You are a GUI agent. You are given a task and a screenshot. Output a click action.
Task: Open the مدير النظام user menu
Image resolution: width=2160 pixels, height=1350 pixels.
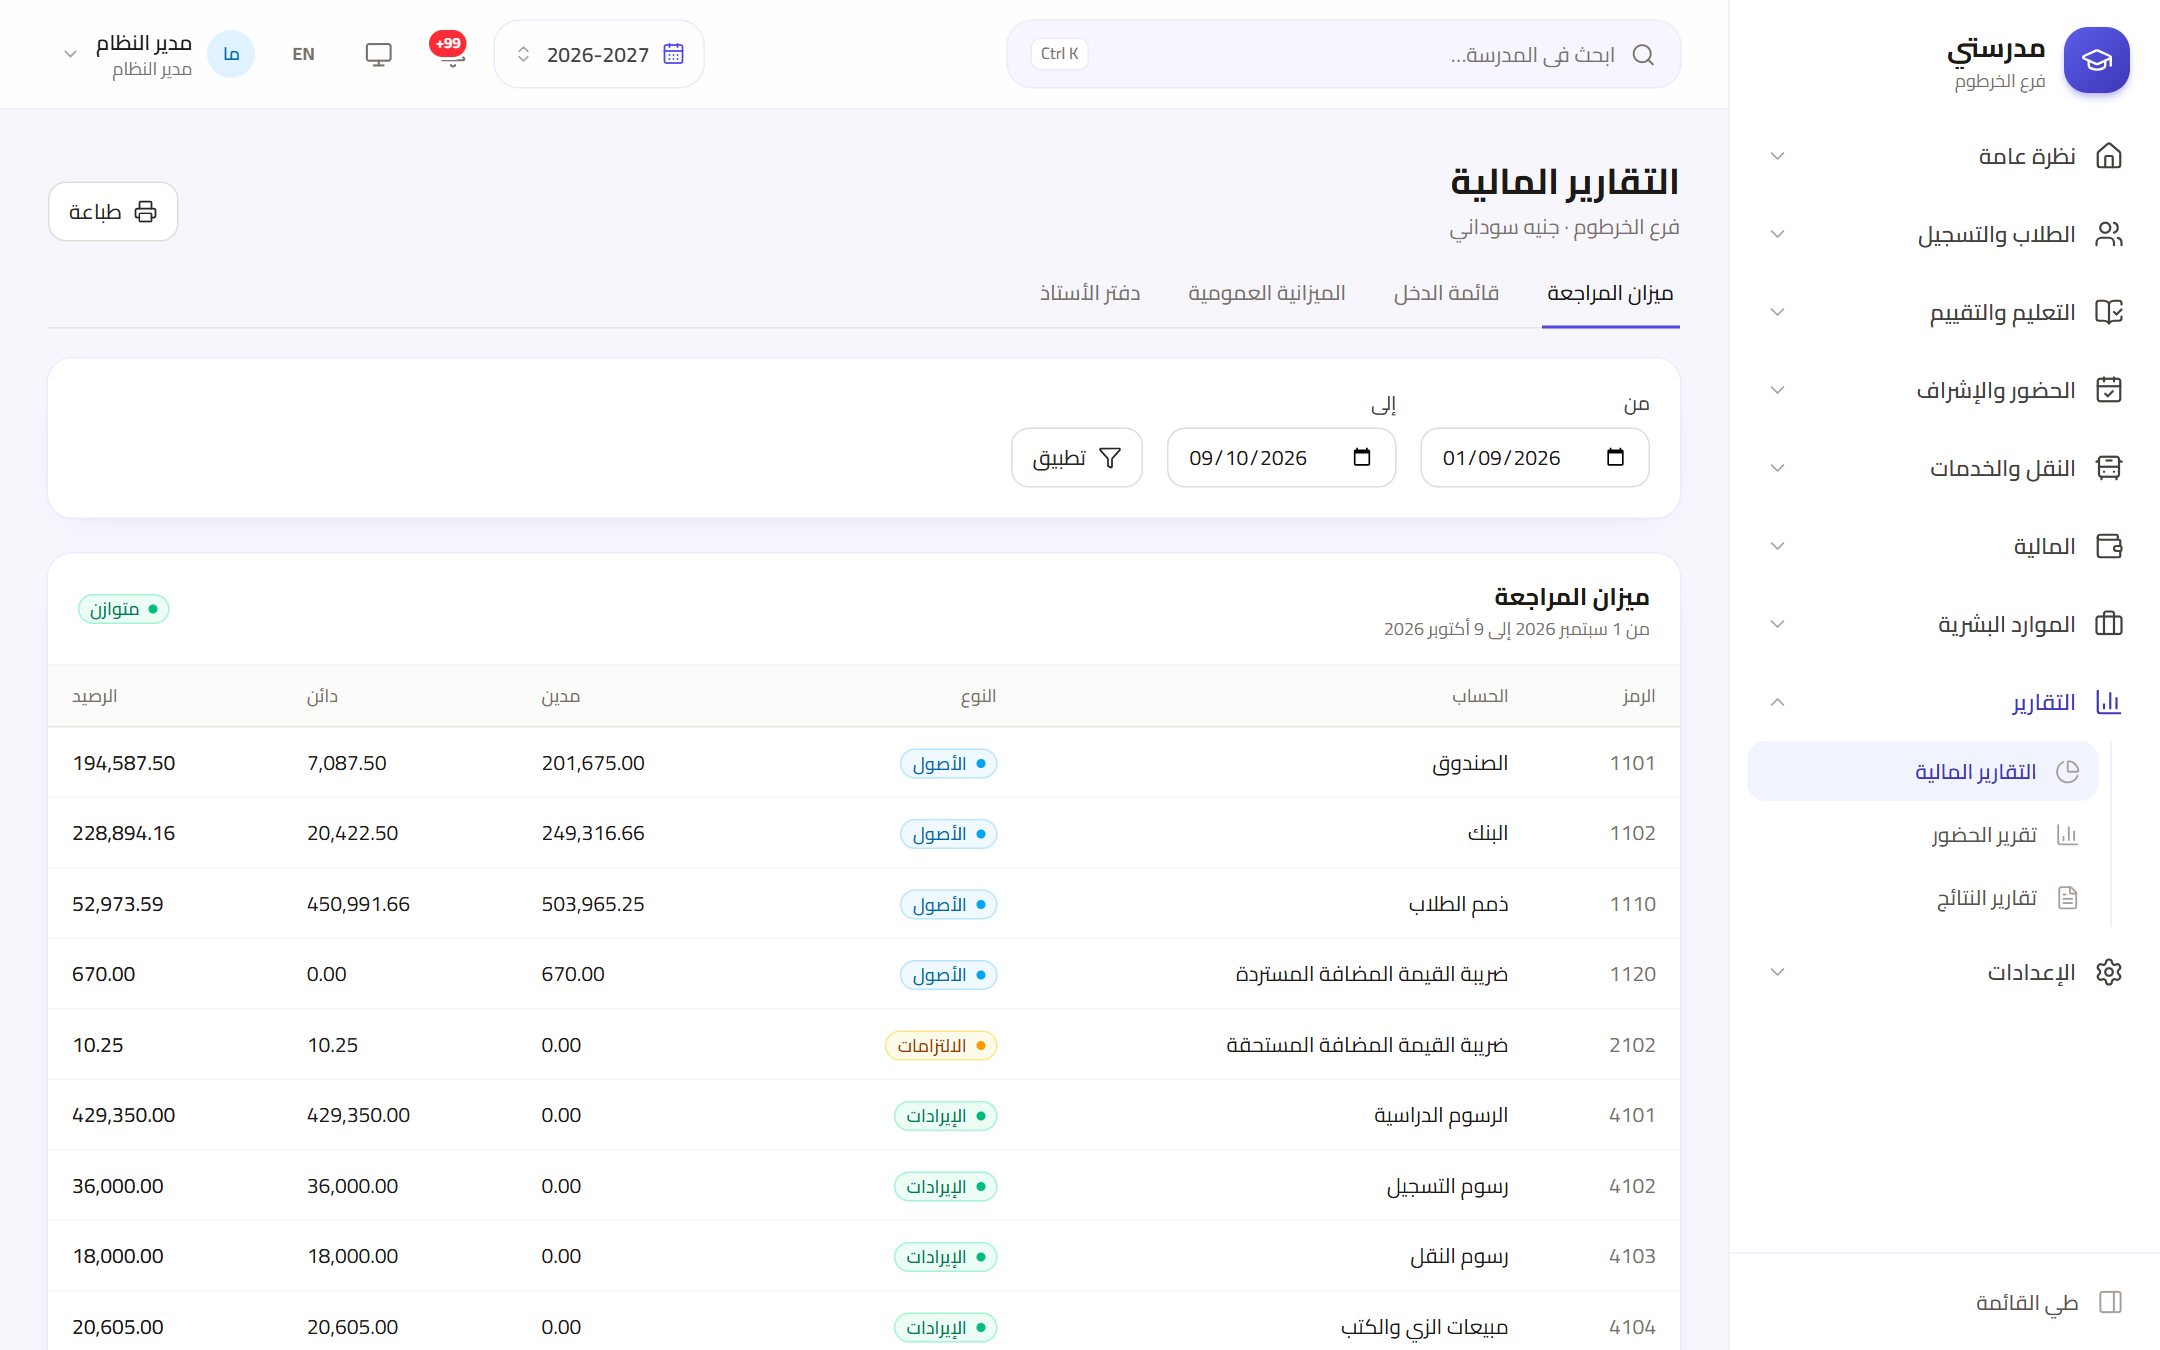click(x=158, y=54)
